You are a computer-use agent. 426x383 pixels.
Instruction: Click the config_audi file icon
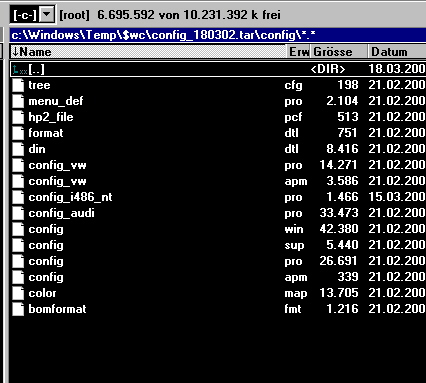(x=18, y=213)
